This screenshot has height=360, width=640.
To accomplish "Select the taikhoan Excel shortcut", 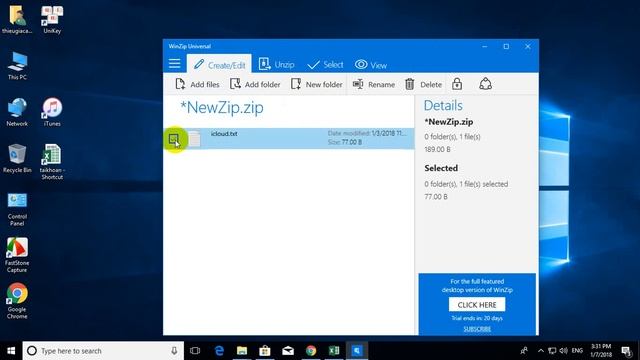I will click(52, 162).
